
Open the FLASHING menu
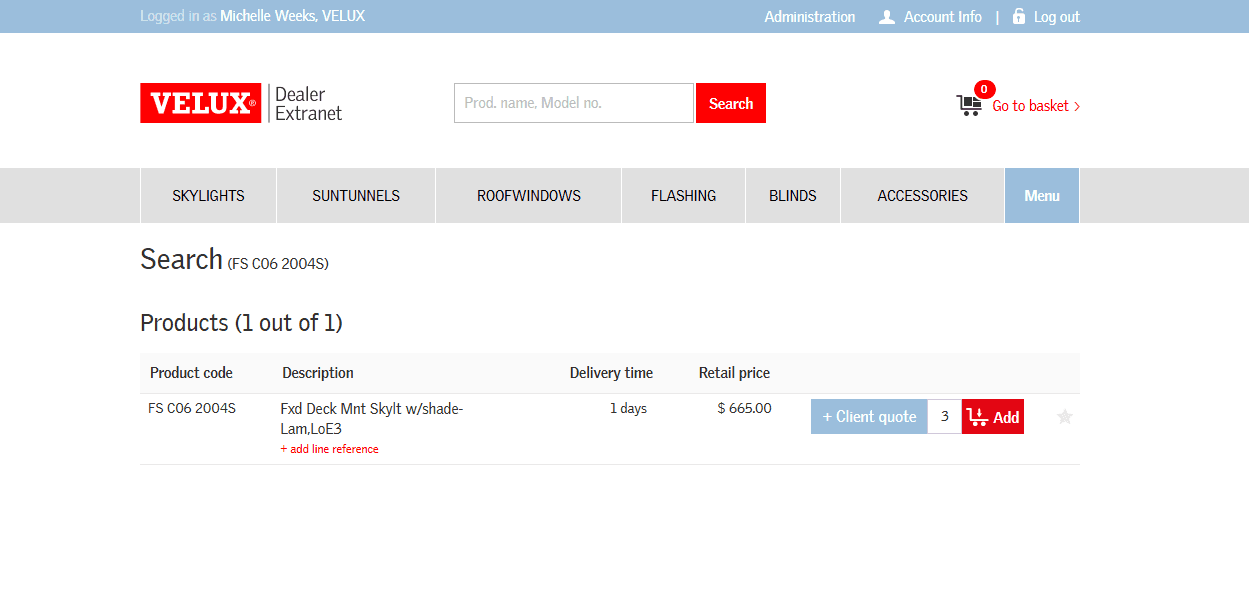tap(684, 196)
